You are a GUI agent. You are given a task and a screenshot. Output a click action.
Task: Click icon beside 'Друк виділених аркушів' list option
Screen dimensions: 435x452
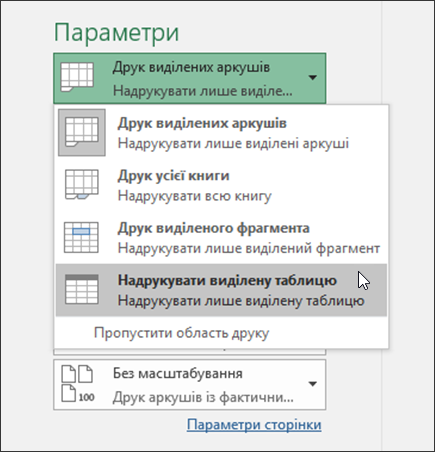82,132
